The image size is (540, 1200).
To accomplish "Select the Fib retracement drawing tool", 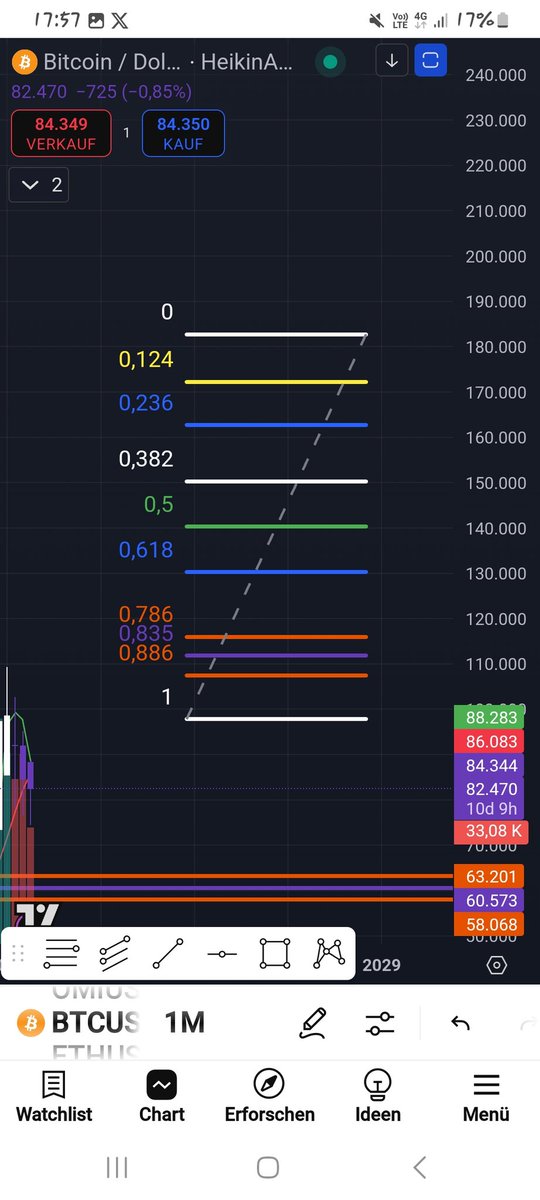I will 61,953.
